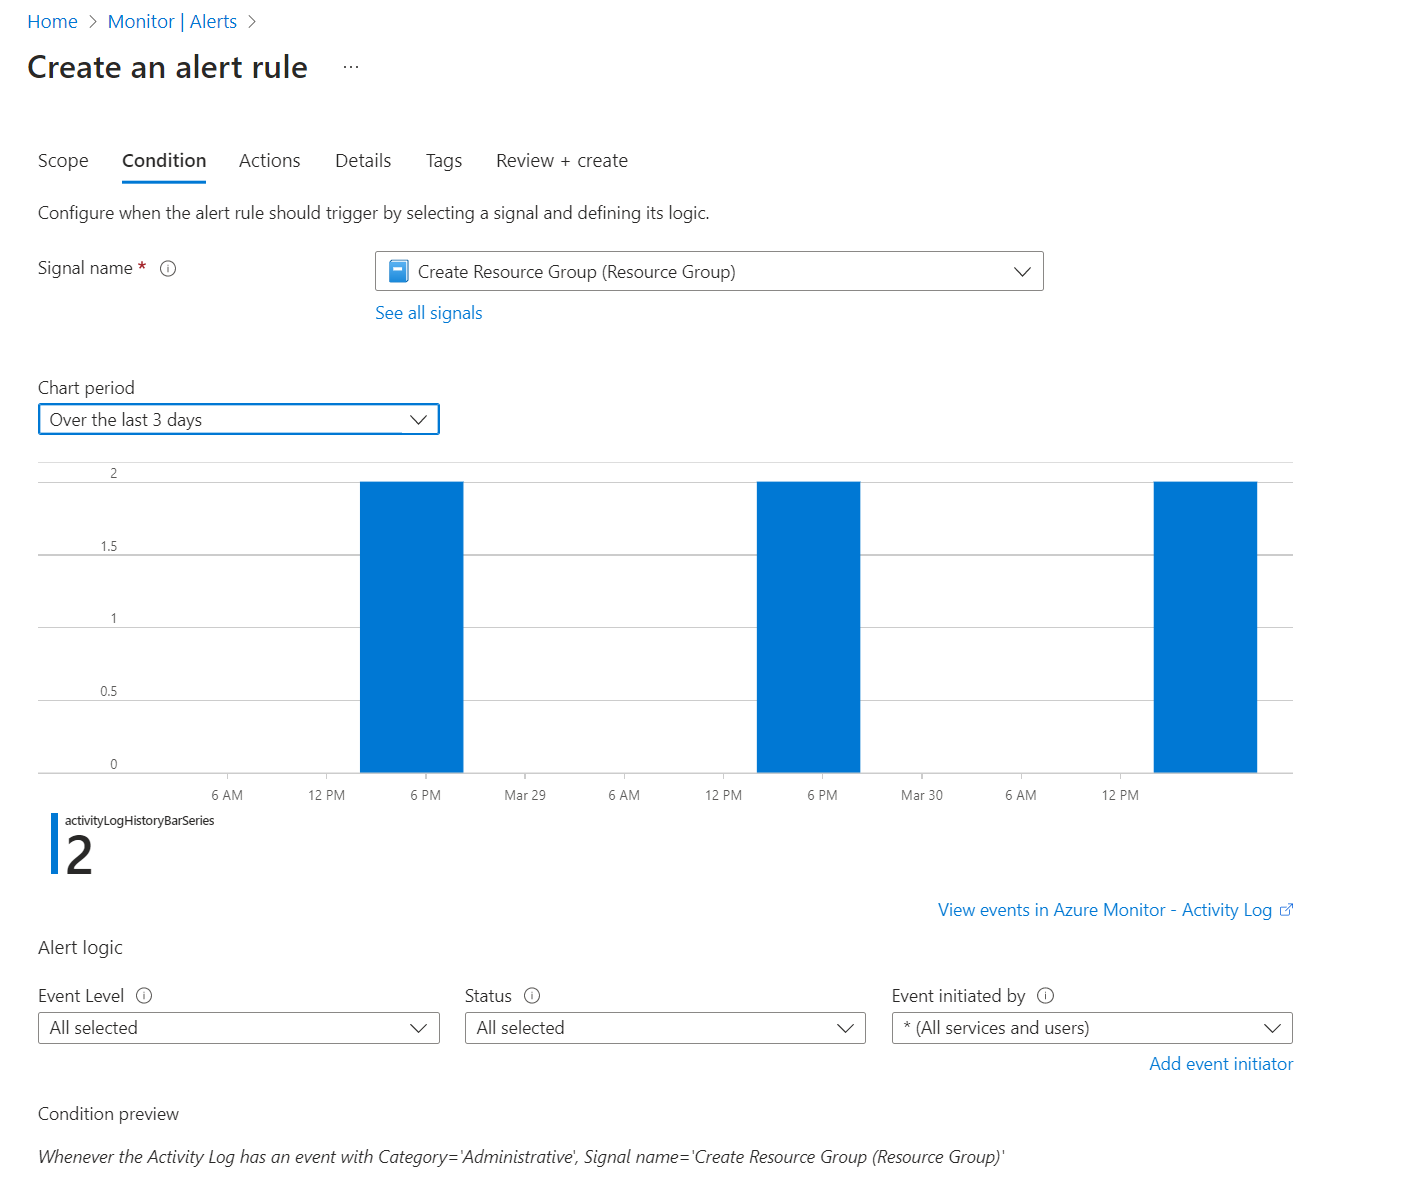This screenshot has width=1403, height=1197.
Task: Click the first chart bar near 6 PM
Action: [x=411, y=627]
